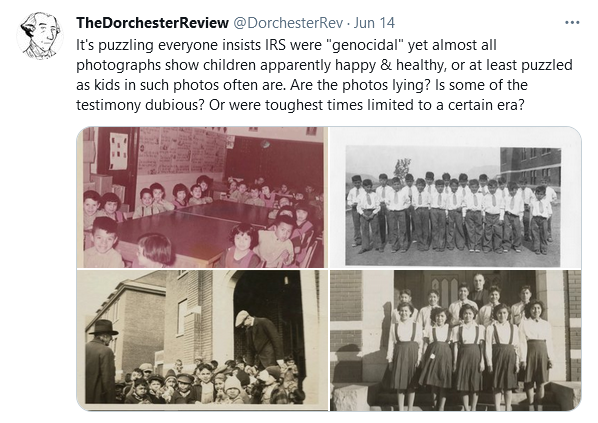598x423 pixels.
Task: Click the tweet text body
Action: [x=324, y=75]
